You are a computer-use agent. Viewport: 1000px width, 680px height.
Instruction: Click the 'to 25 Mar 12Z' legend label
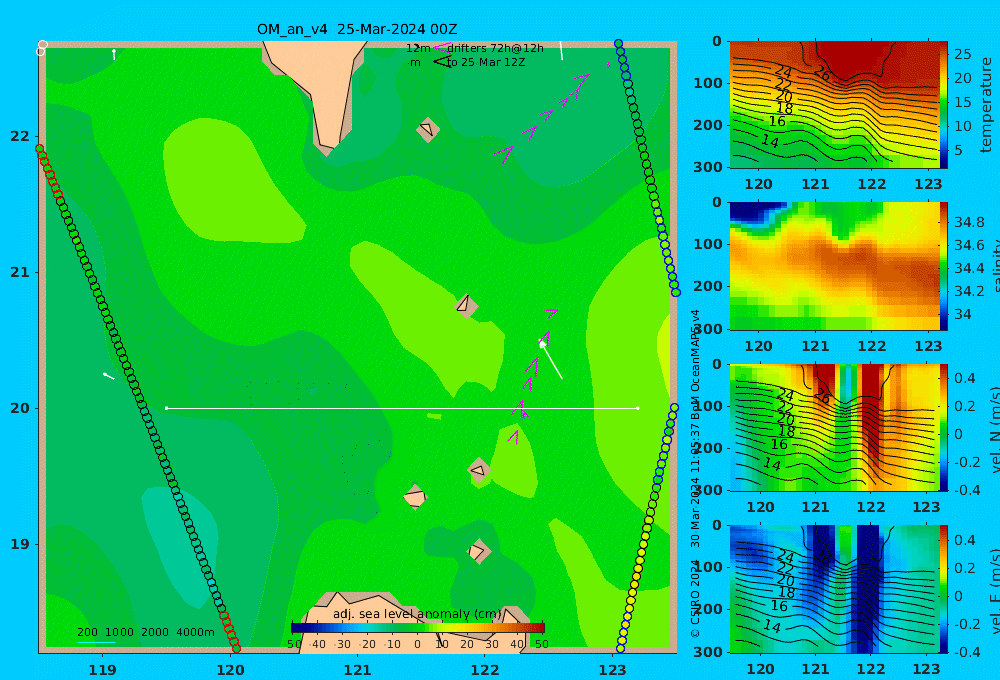coord(486,63)
